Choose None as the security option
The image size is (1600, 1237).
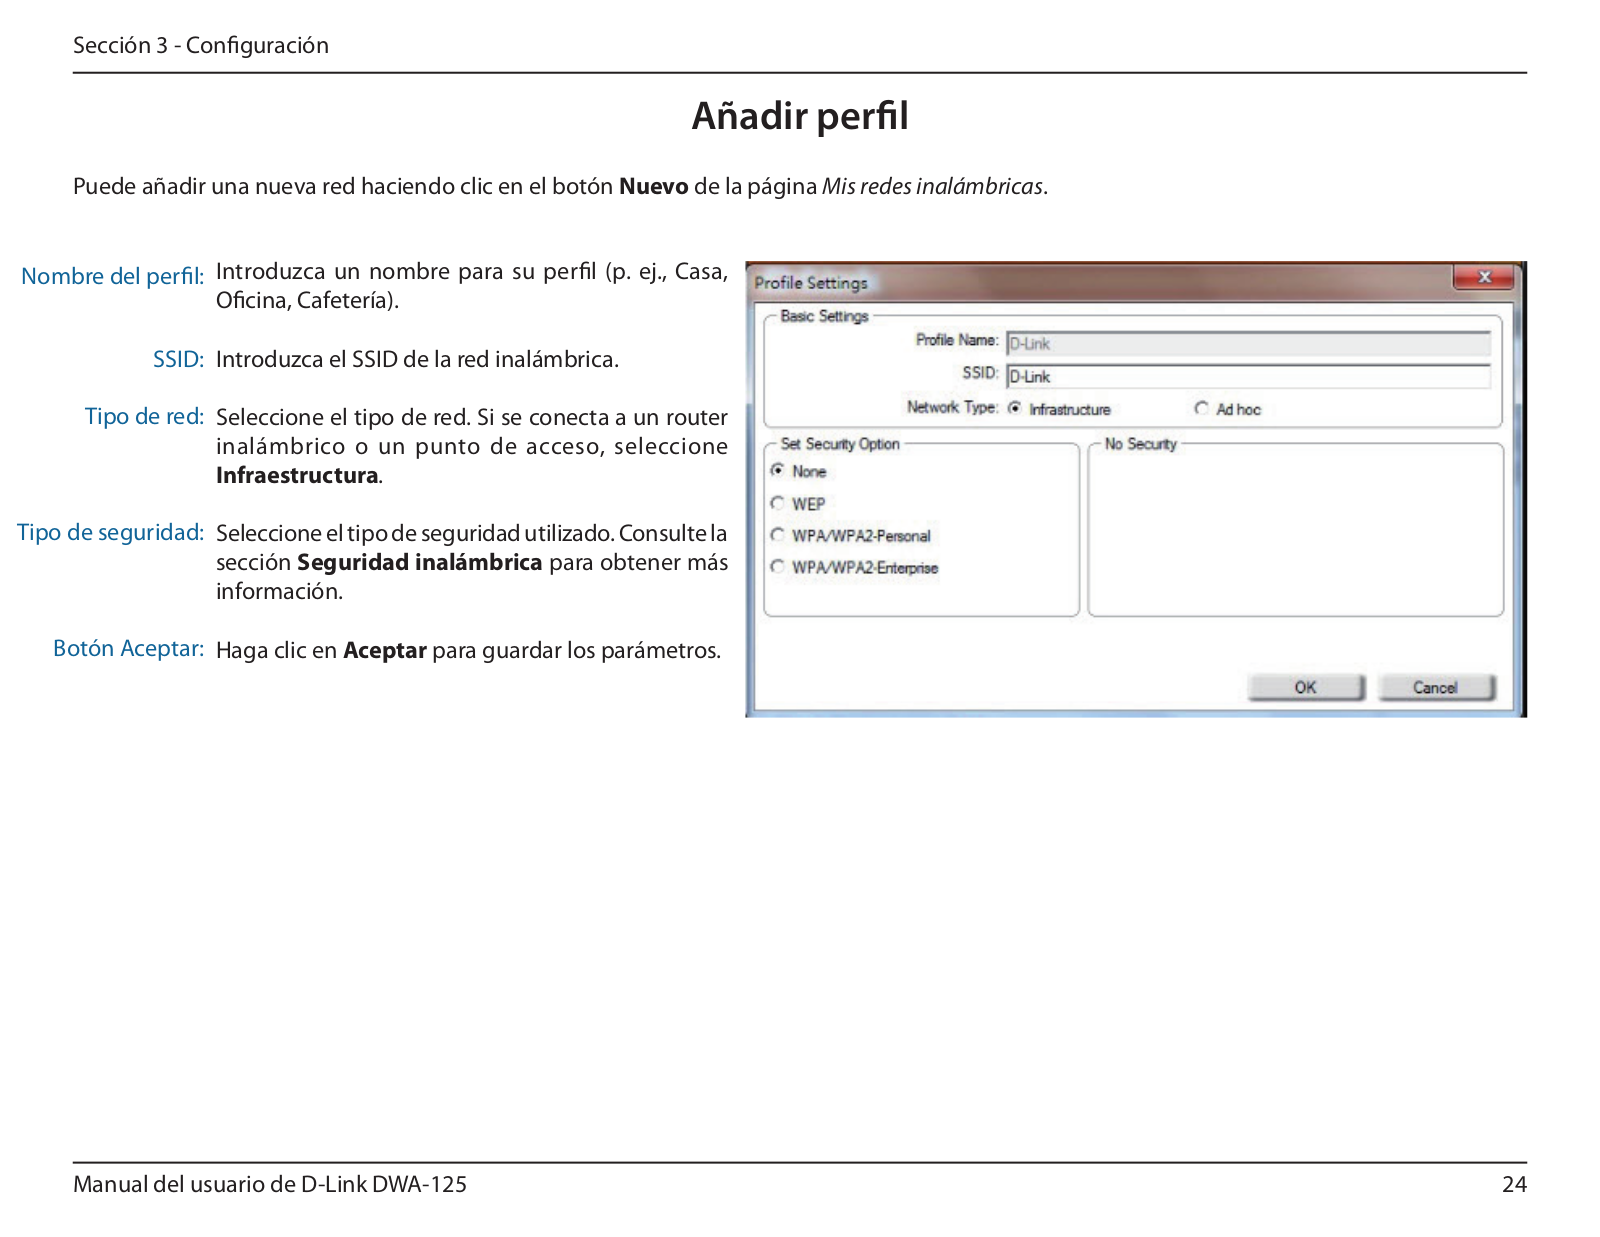click(778, 471)
